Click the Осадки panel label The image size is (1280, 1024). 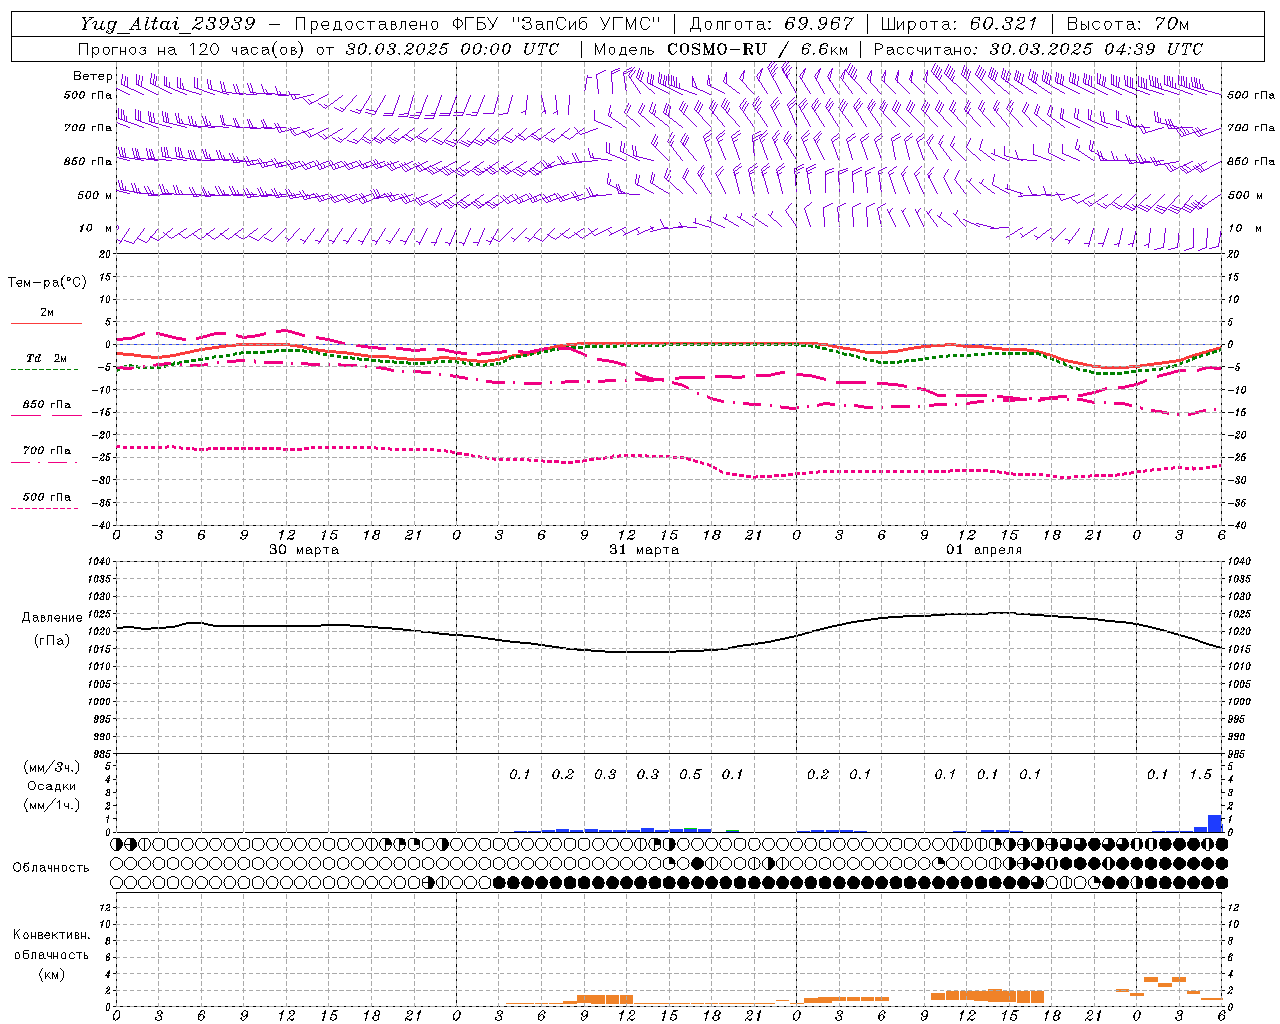click(x=52, y=786)
